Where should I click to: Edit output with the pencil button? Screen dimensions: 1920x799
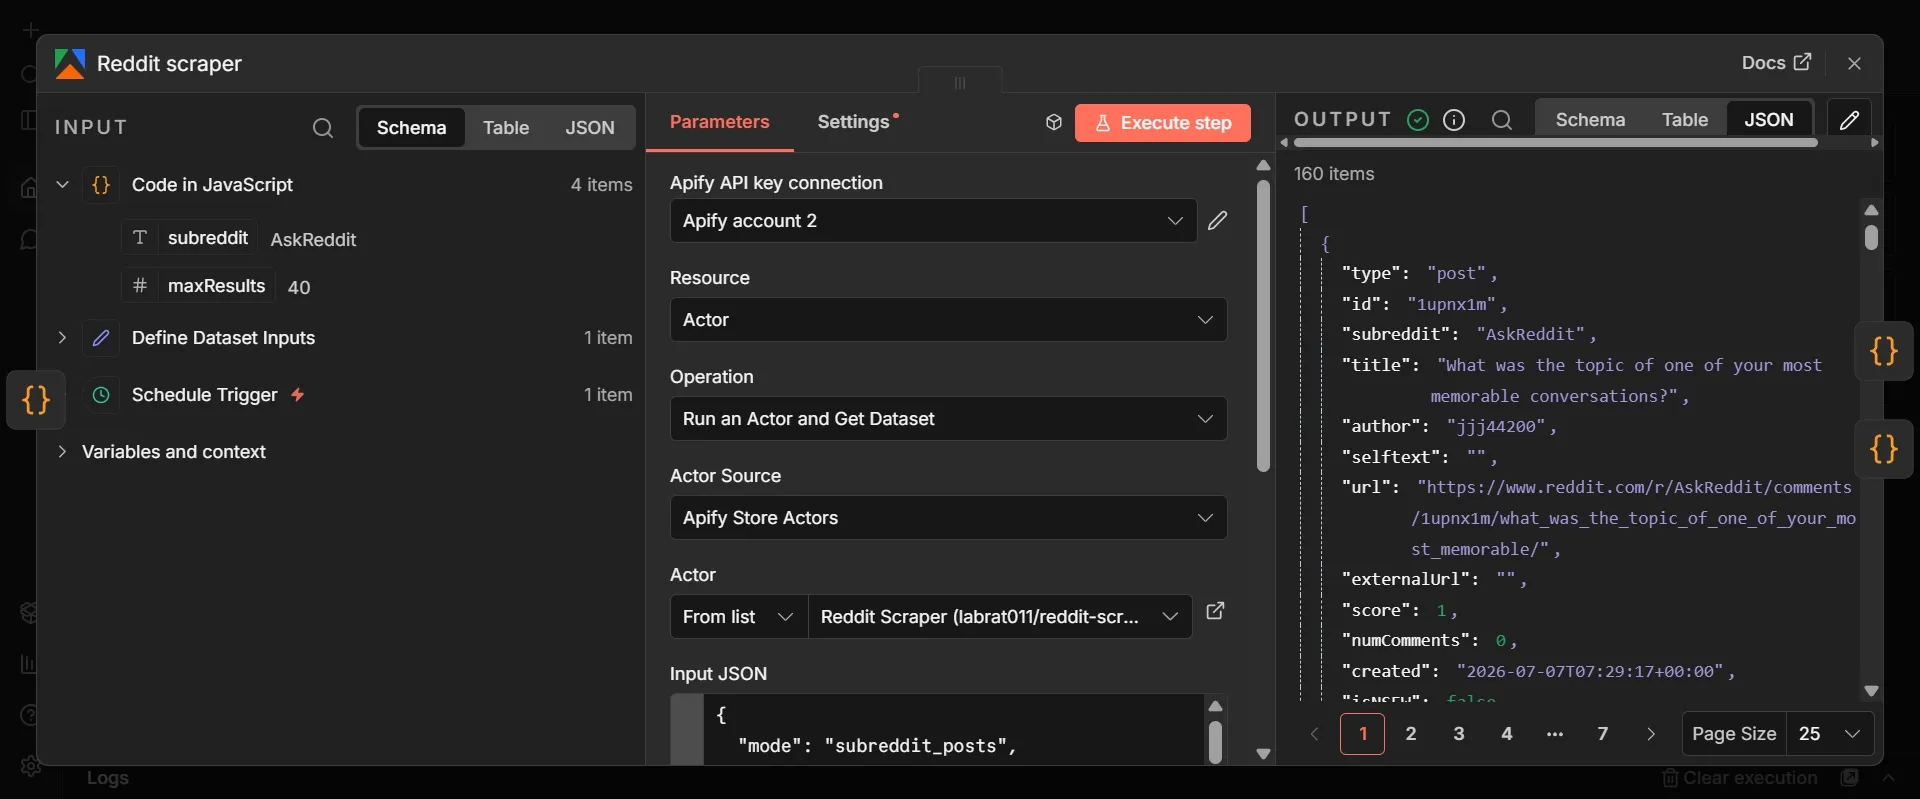(x=1849, y=120)
